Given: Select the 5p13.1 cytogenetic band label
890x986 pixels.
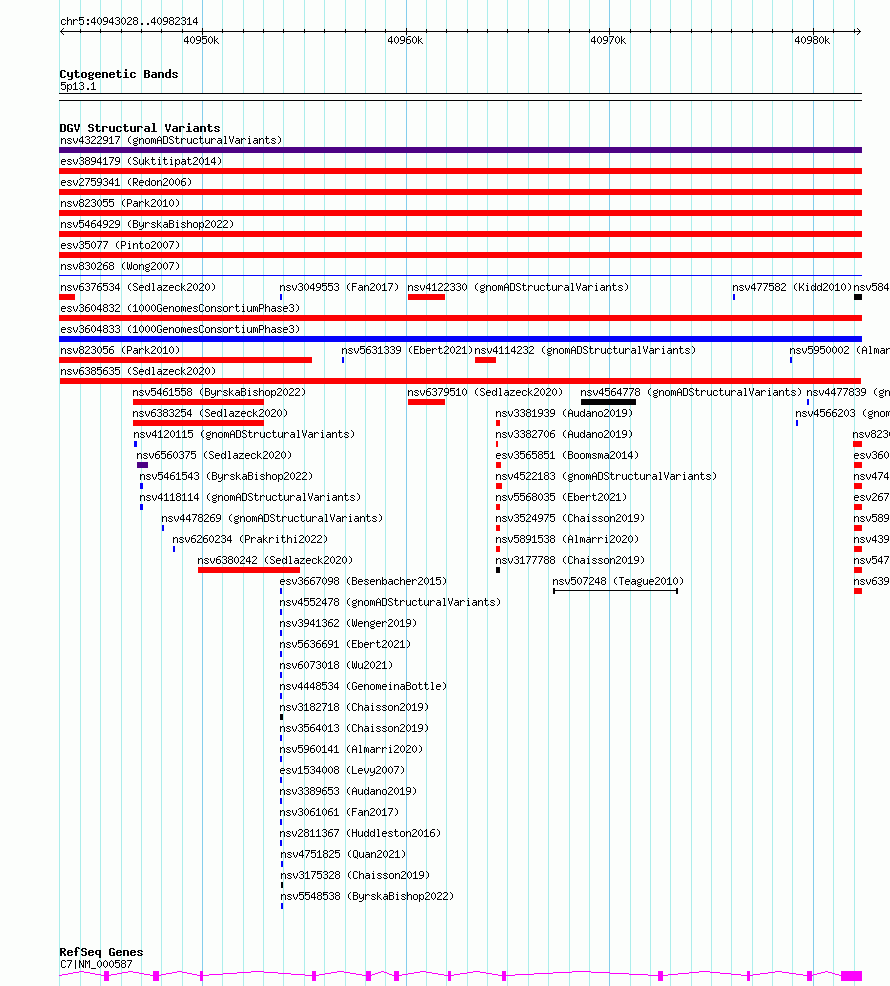Looking at the screenshot, I should (x=78, y=87).
